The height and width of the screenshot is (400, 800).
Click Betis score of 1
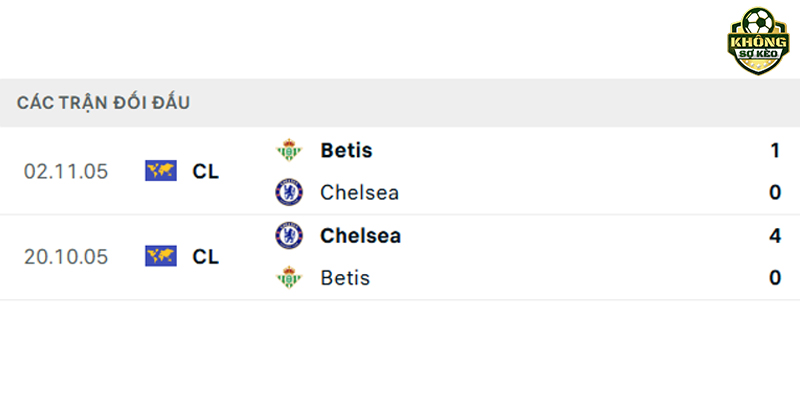pyautogui.click(x=776, y=150)
